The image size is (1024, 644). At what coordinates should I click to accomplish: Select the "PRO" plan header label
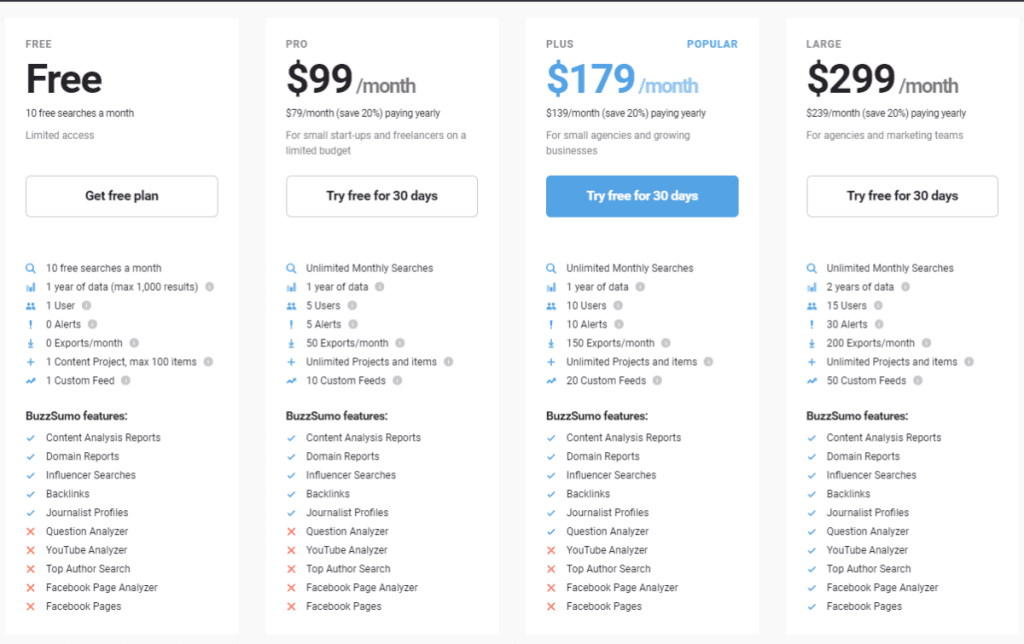pyautogui.click(x=296, y=44)
